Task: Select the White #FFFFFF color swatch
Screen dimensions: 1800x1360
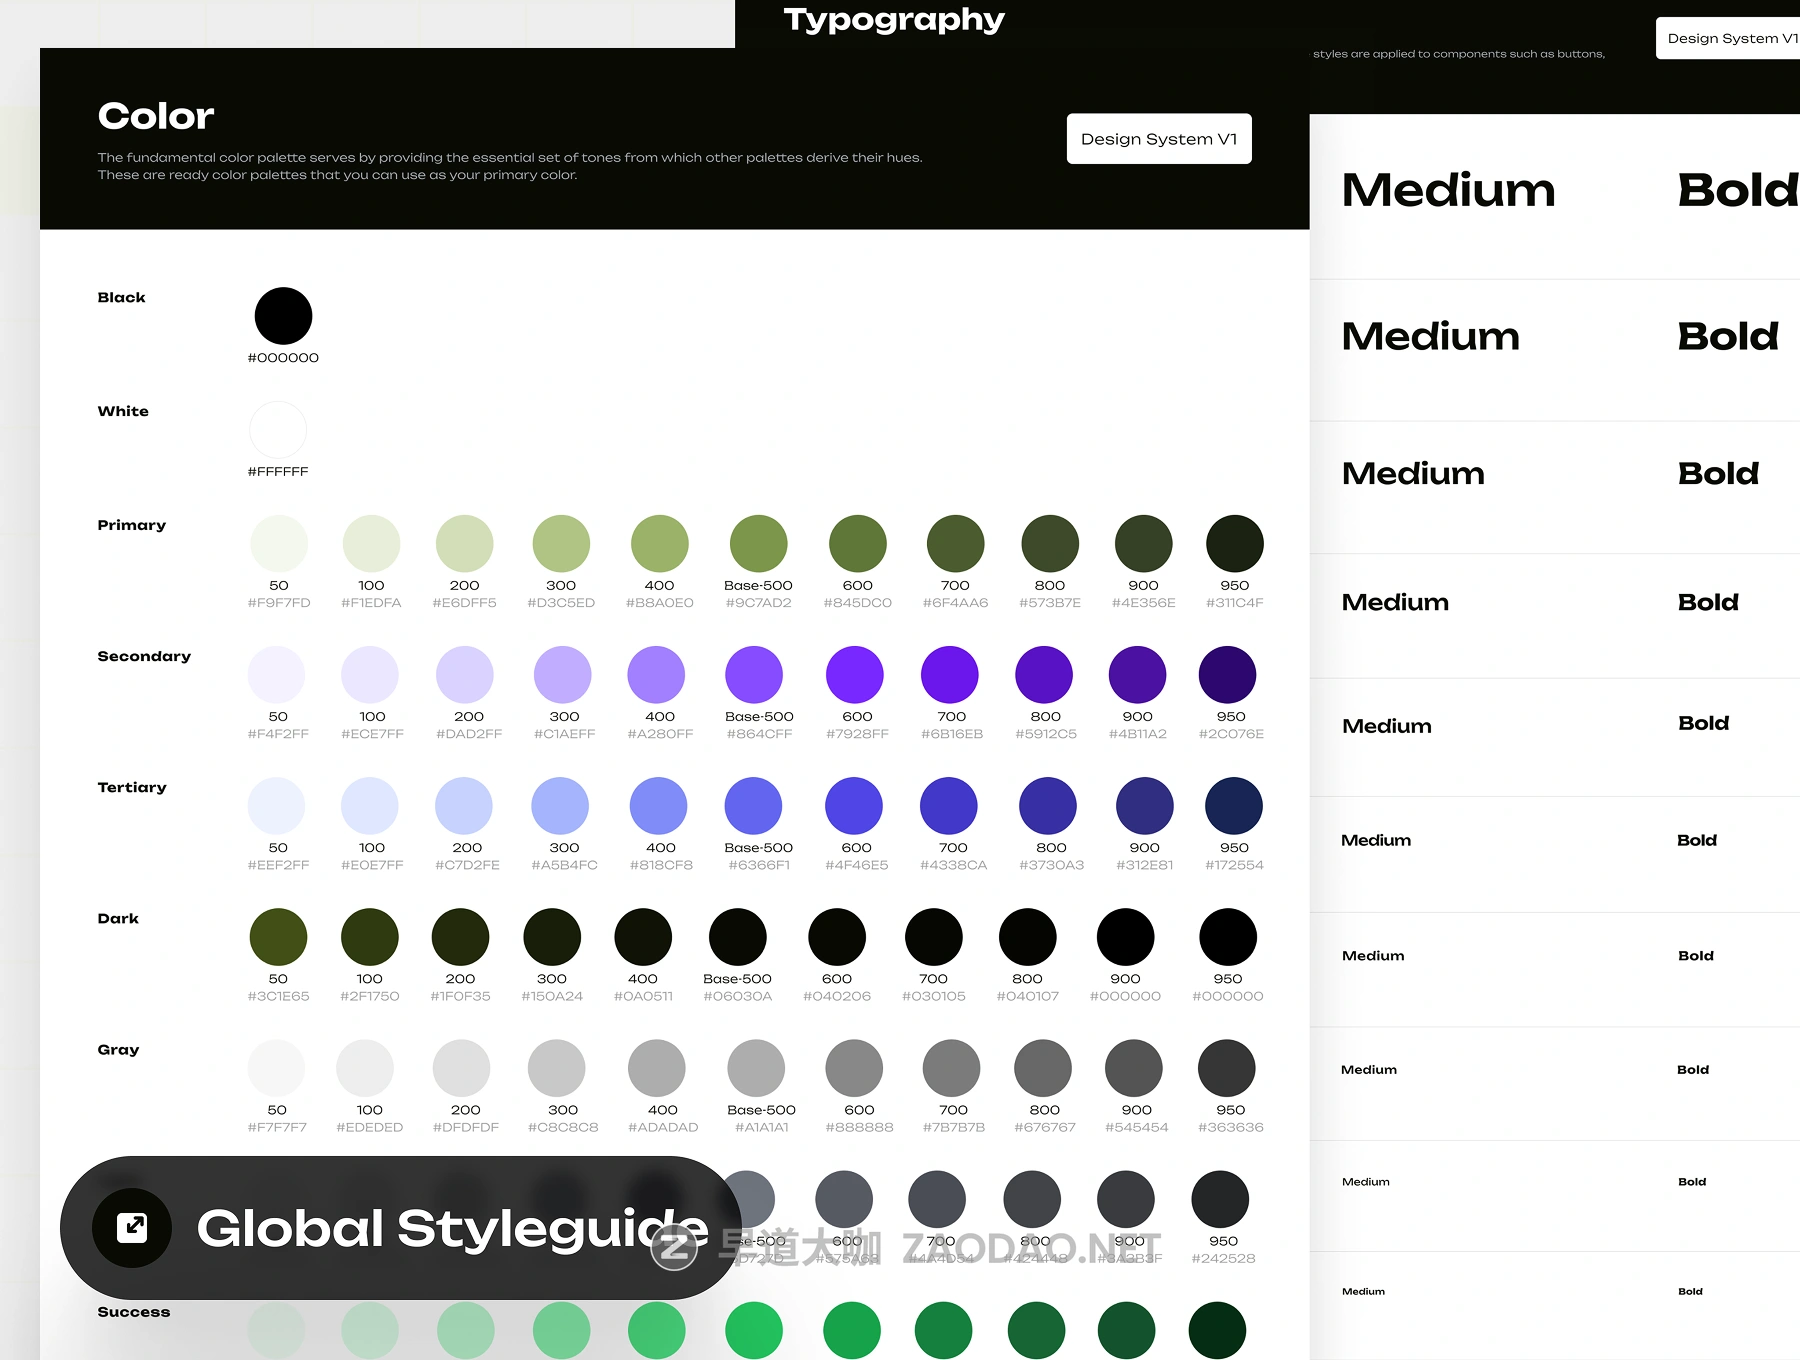Action: click(x=278, y=430)
